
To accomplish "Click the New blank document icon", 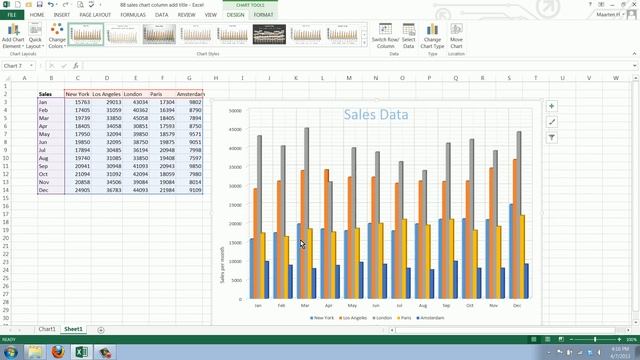I will 18,4.
